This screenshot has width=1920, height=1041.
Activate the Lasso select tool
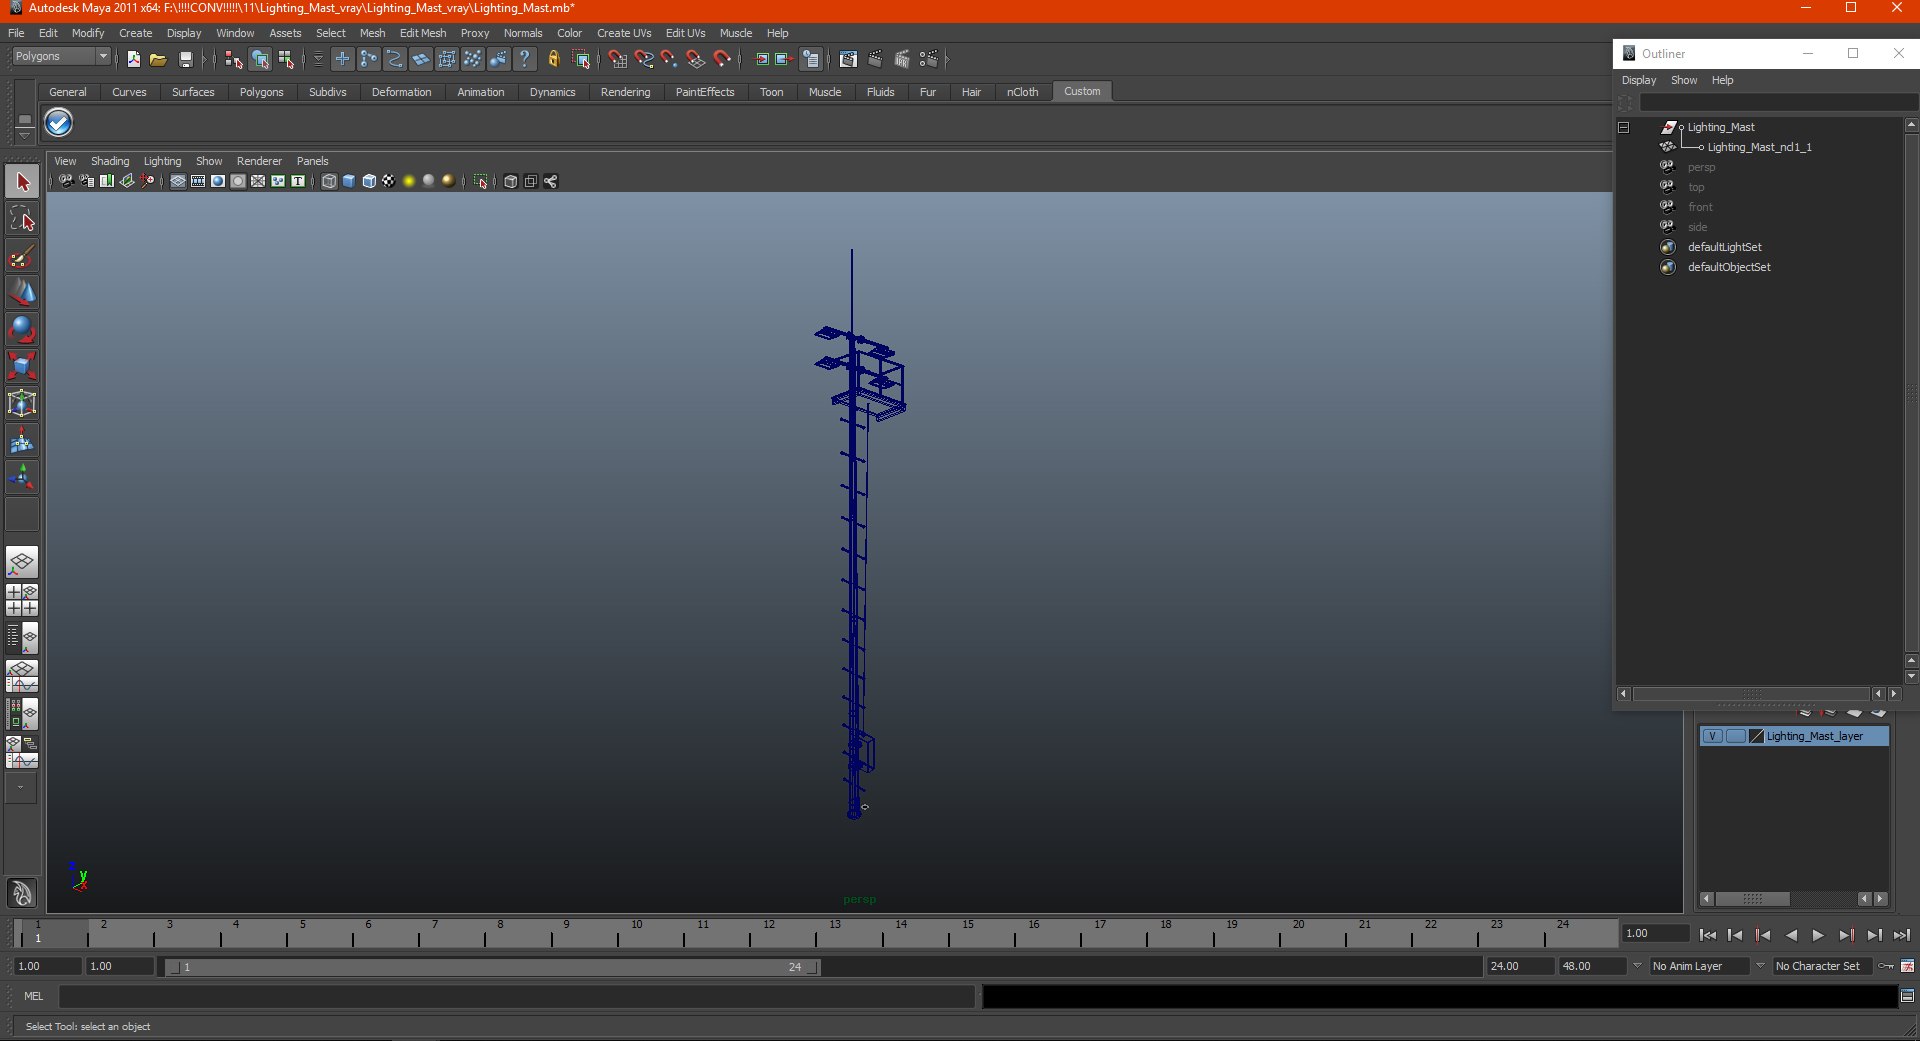(x=22, y=219)
